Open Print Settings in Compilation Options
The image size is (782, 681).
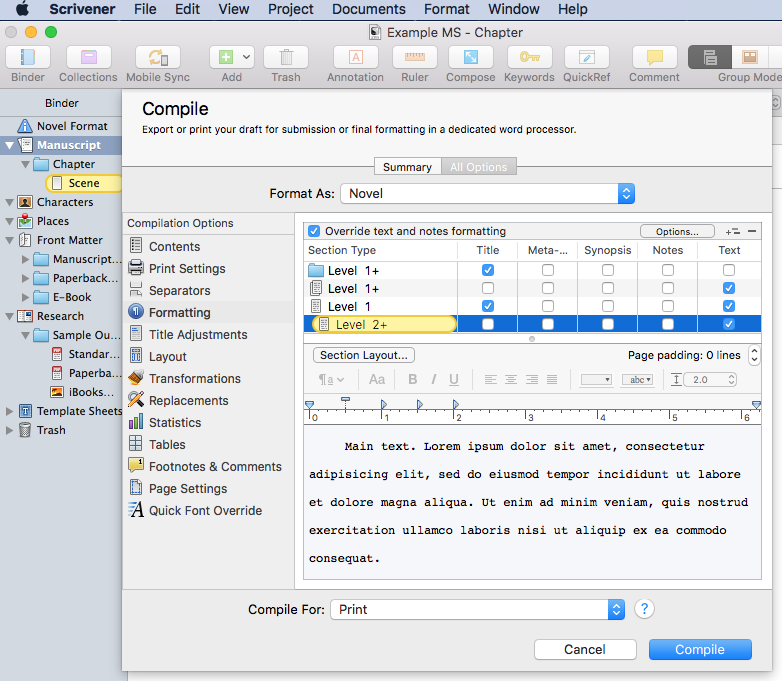pyautogui.click(x=187, y=268)
